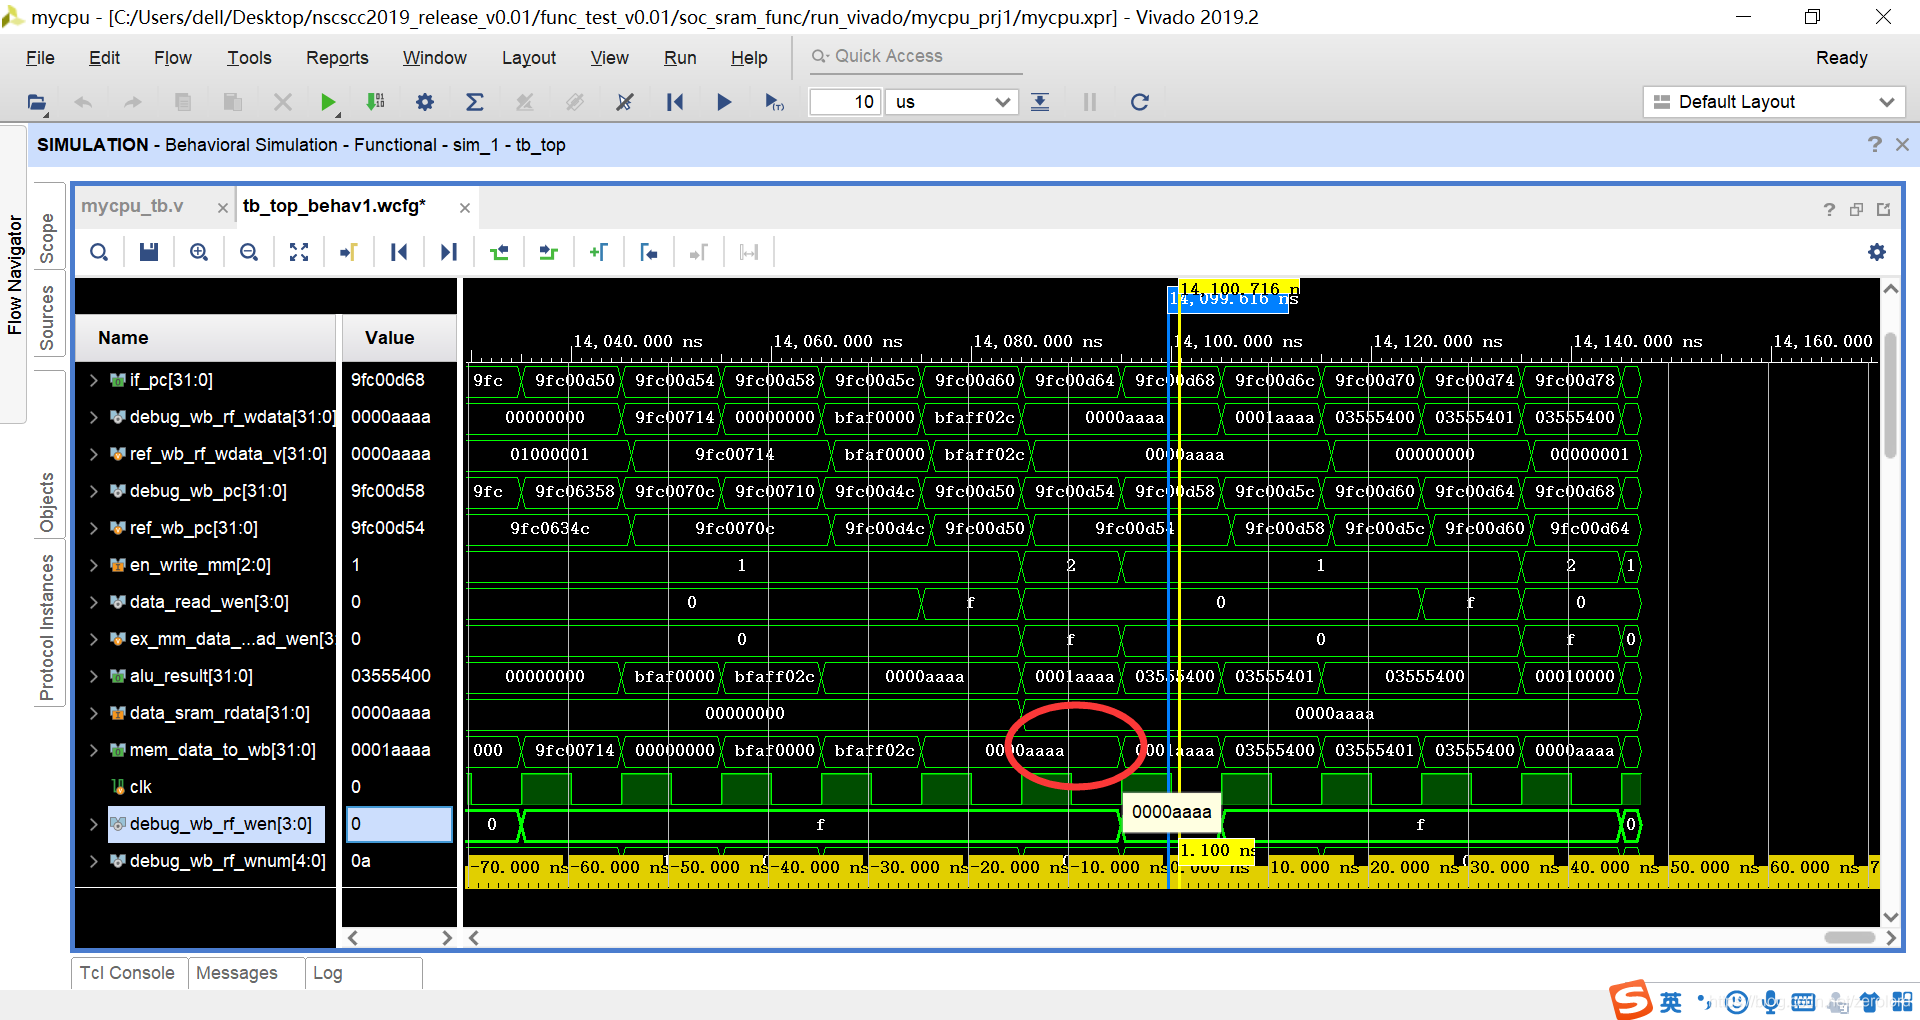The image size is (1920, 1020).
Task: Click the Previous Transition icon
Action: [x=499, y=252]
